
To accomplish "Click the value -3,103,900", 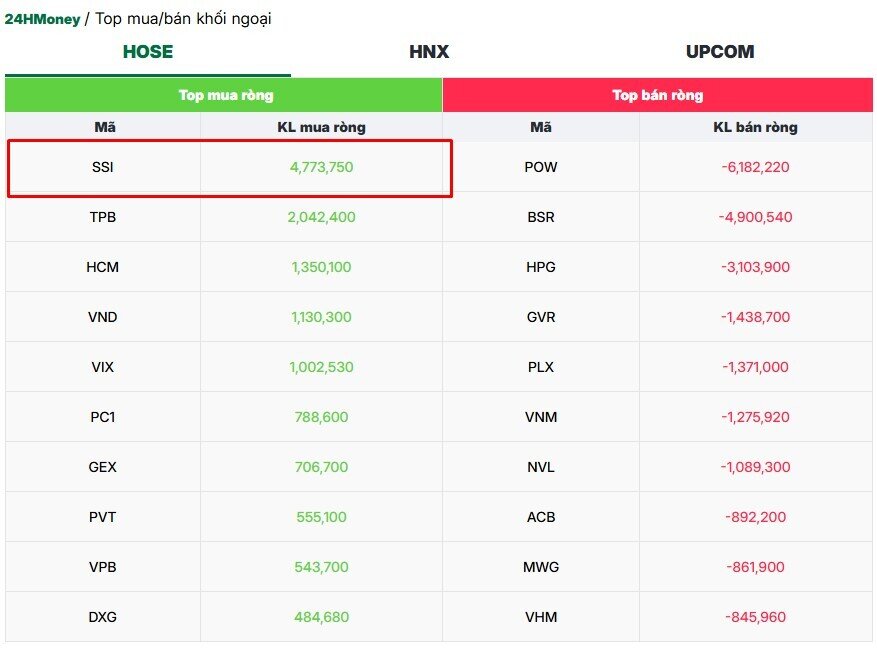I will pos(756,267).
